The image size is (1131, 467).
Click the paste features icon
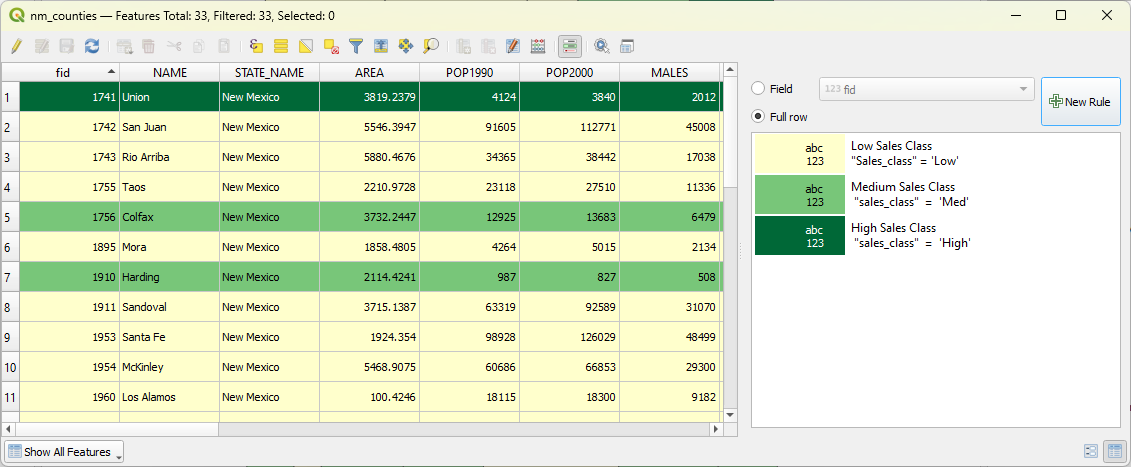pos(224,46)
